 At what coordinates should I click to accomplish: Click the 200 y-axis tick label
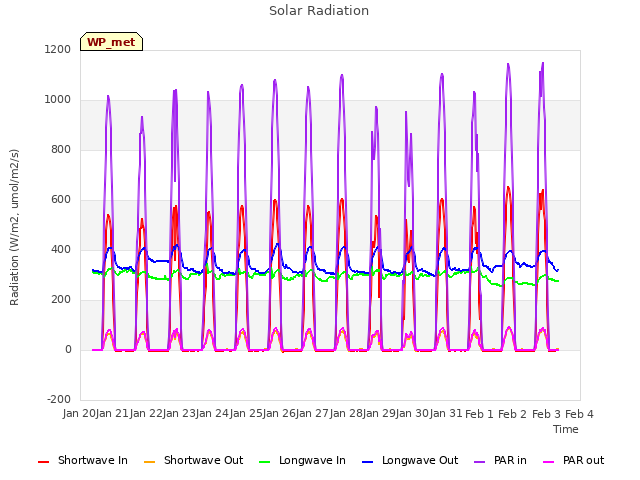[61, 300]
